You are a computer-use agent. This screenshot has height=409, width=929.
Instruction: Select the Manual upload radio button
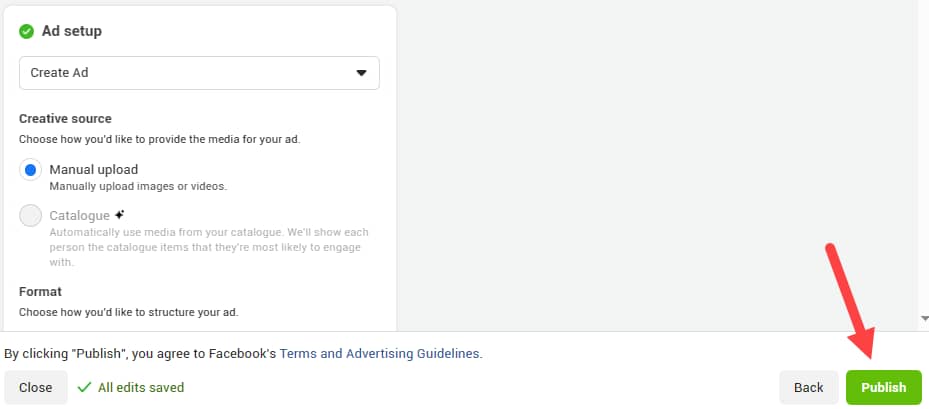pos(30,170)
